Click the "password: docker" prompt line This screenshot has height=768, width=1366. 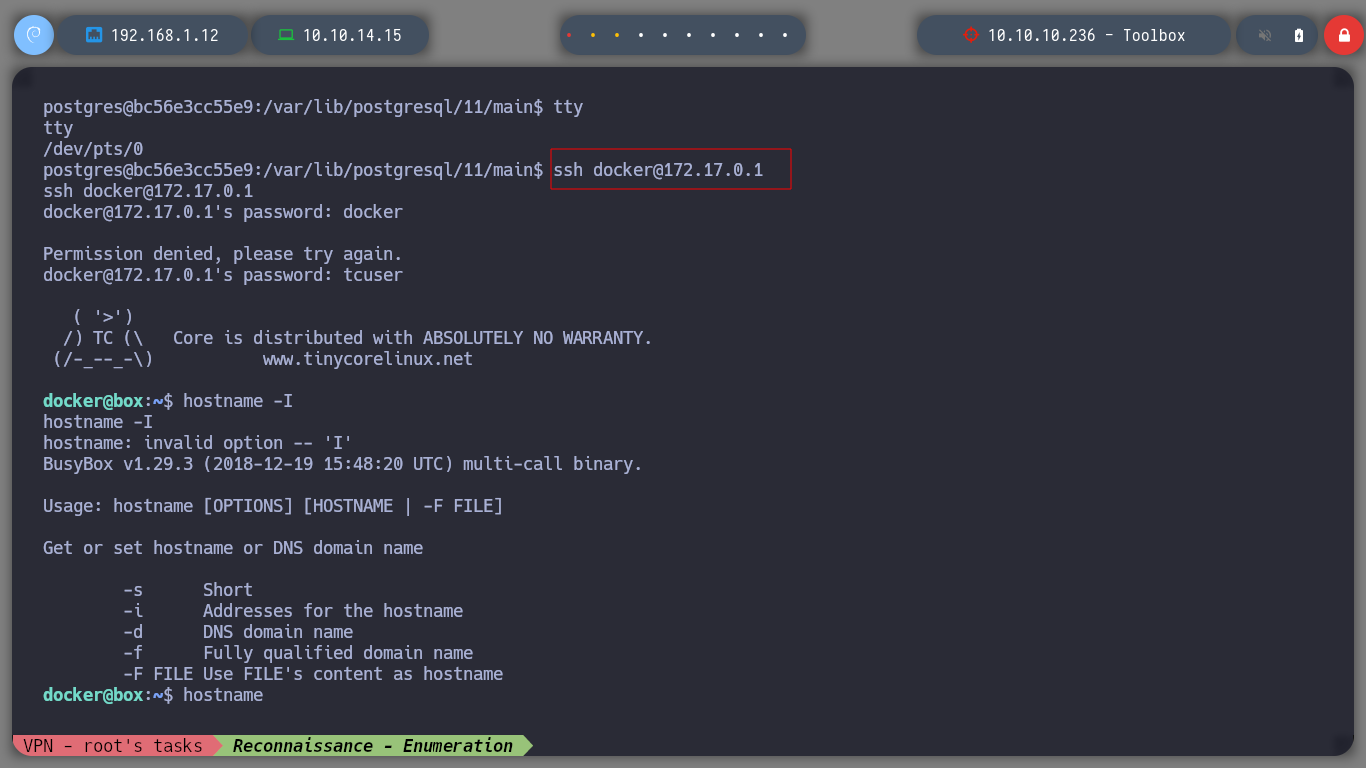(223, 212)
